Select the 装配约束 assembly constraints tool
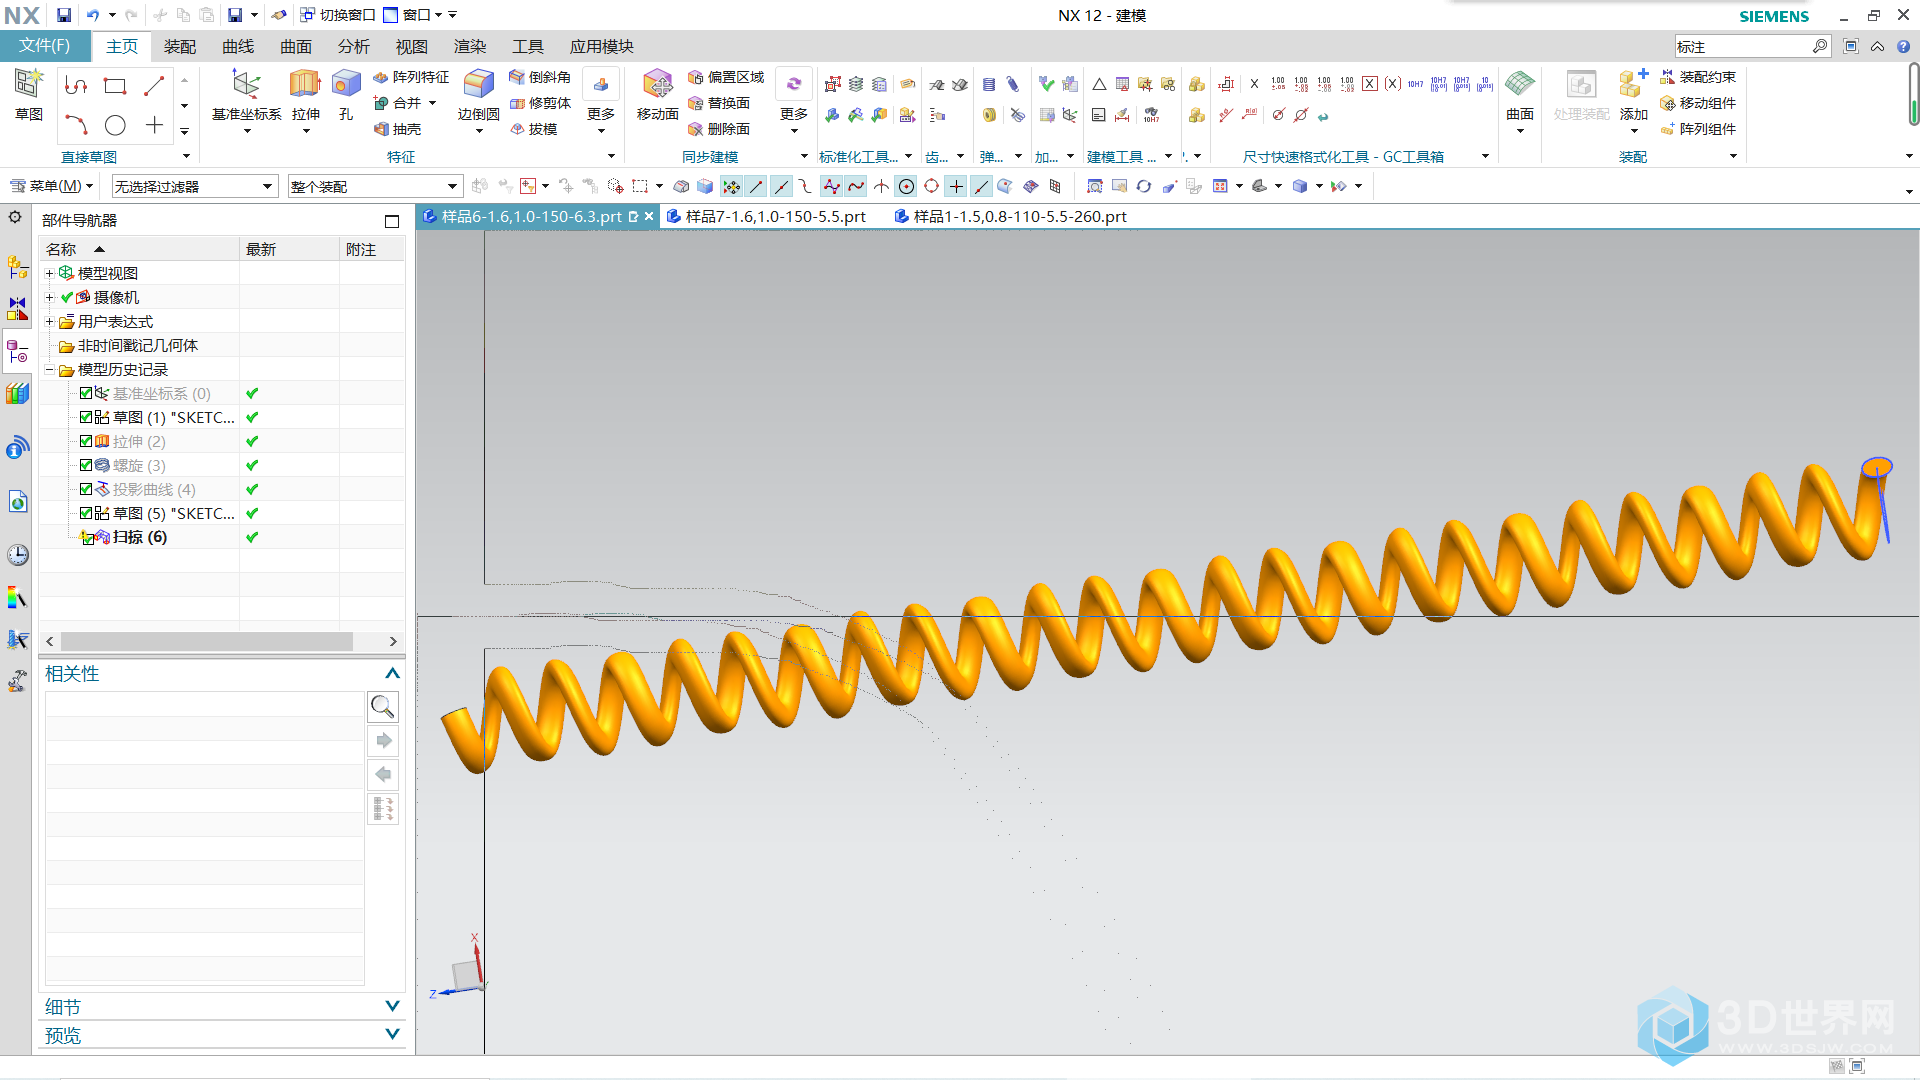This screenshot has width=1920, height=1080. tap(1697, 77)
